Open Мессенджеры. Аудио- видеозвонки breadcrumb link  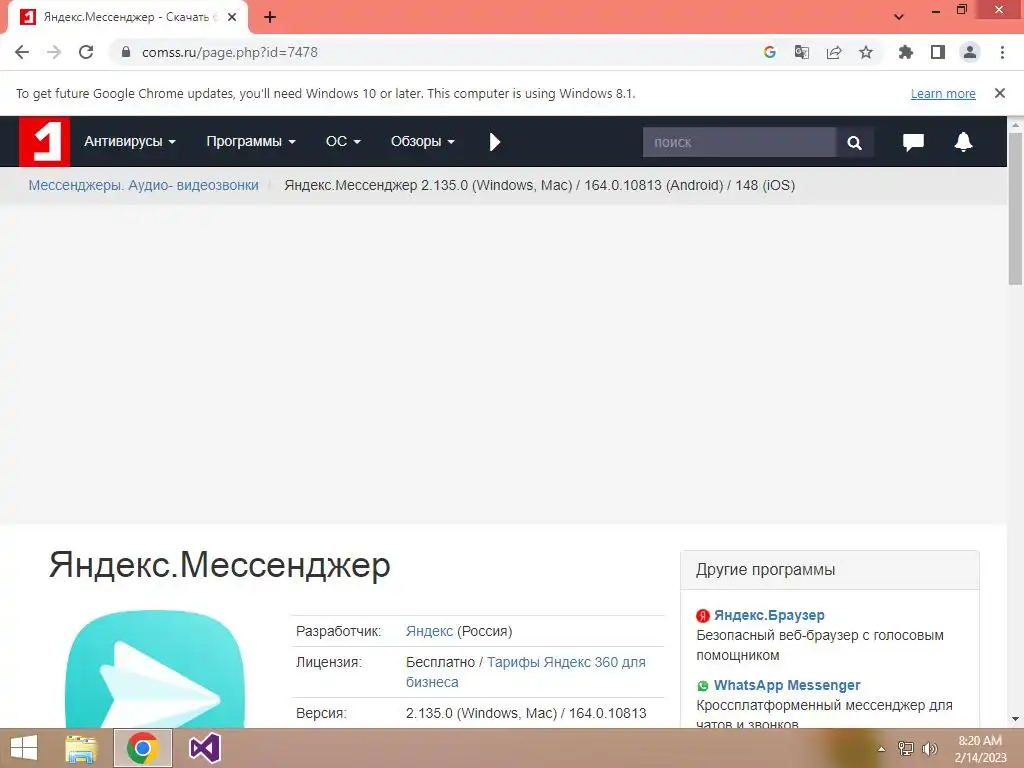pos(143,185)
